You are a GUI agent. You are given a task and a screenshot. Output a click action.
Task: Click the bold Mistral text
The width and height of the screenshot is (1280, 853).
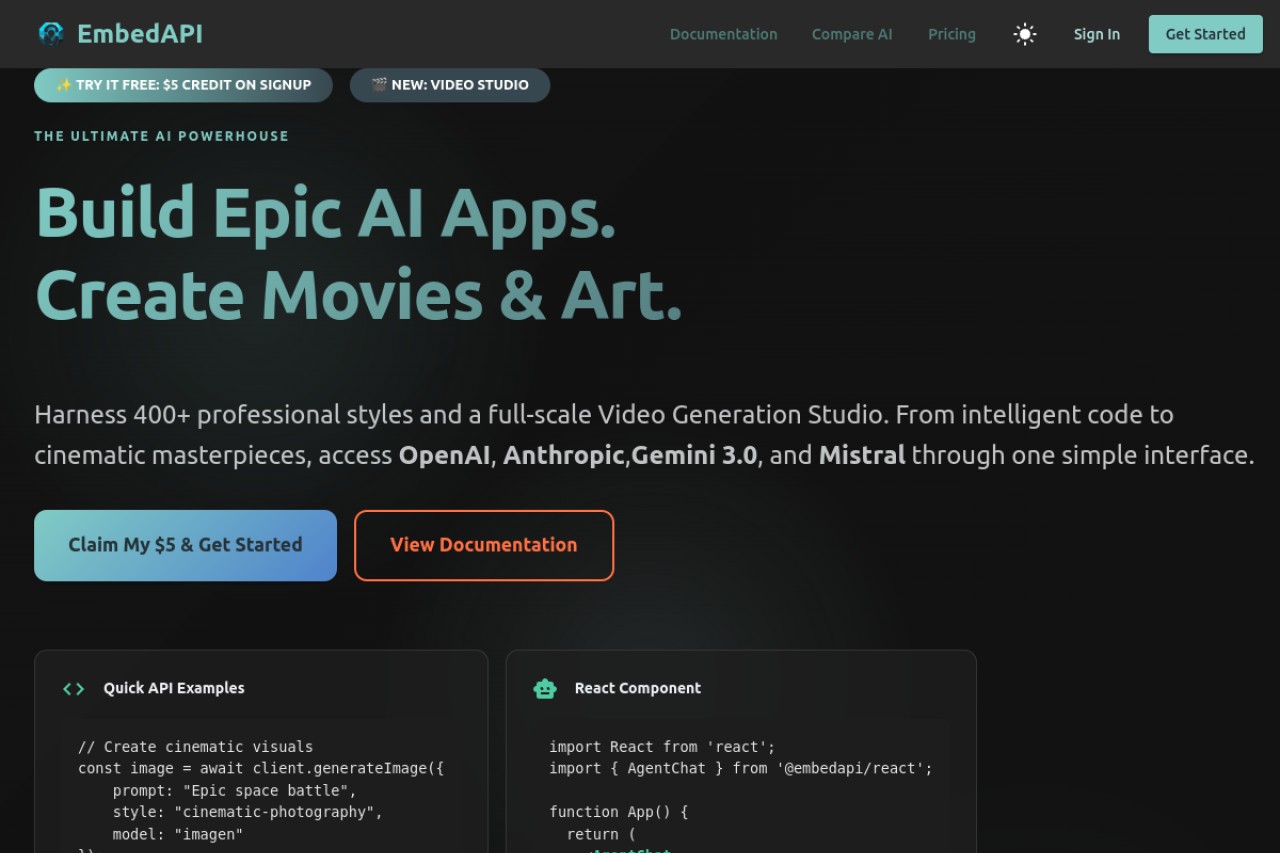pos(862,455)
